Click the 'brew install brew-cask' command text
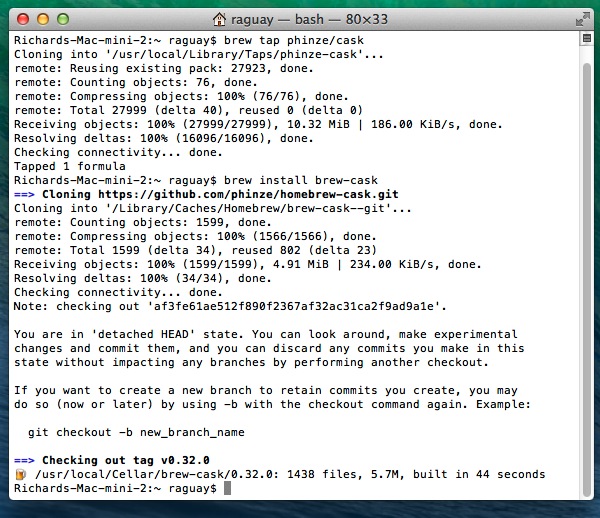This screenshot has width=600, height=518. [301, 180]
